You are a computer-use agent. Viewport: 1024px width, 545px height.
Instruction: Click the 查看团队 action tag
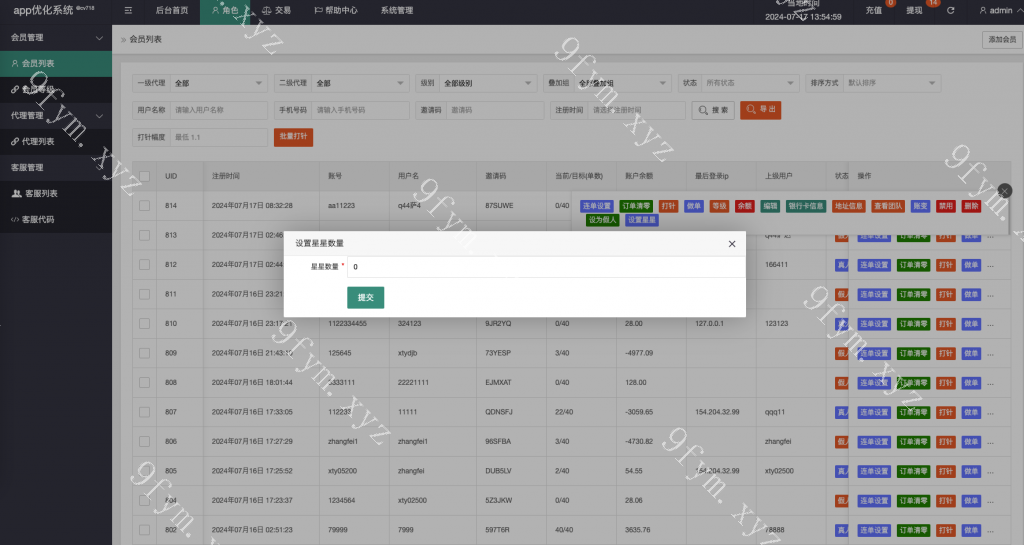click(888, 206)
